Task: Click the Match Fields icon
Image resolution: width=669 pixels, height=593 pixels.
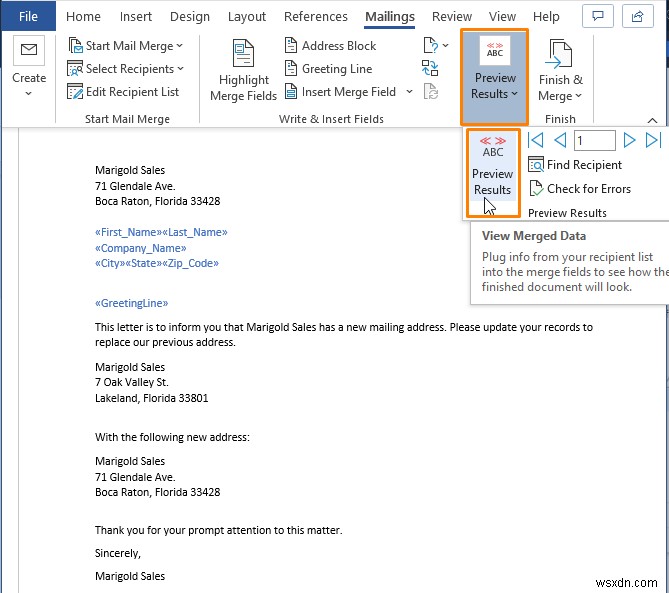Action: tap(430, 68)
